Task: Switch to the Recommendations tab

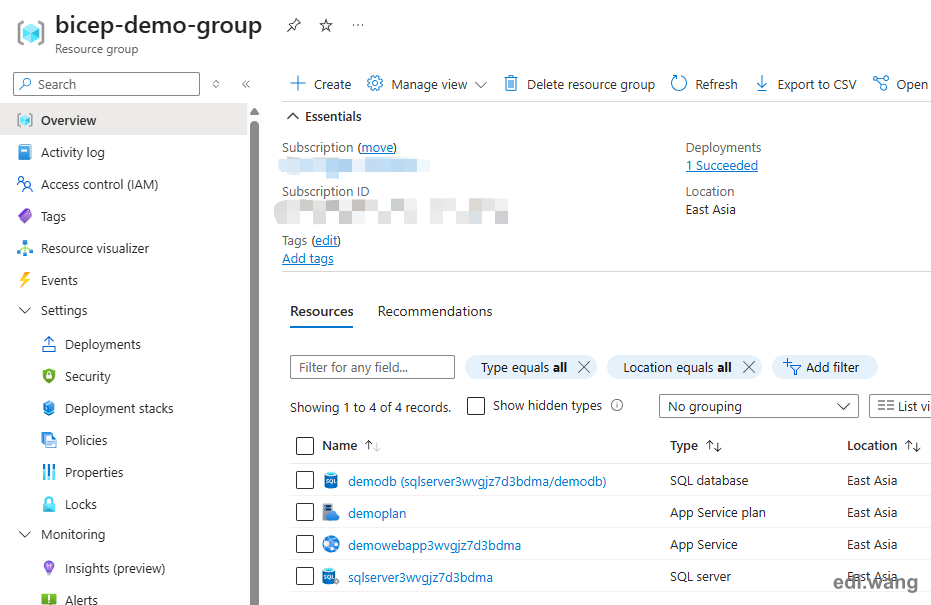Action: [x=435, y=312]
